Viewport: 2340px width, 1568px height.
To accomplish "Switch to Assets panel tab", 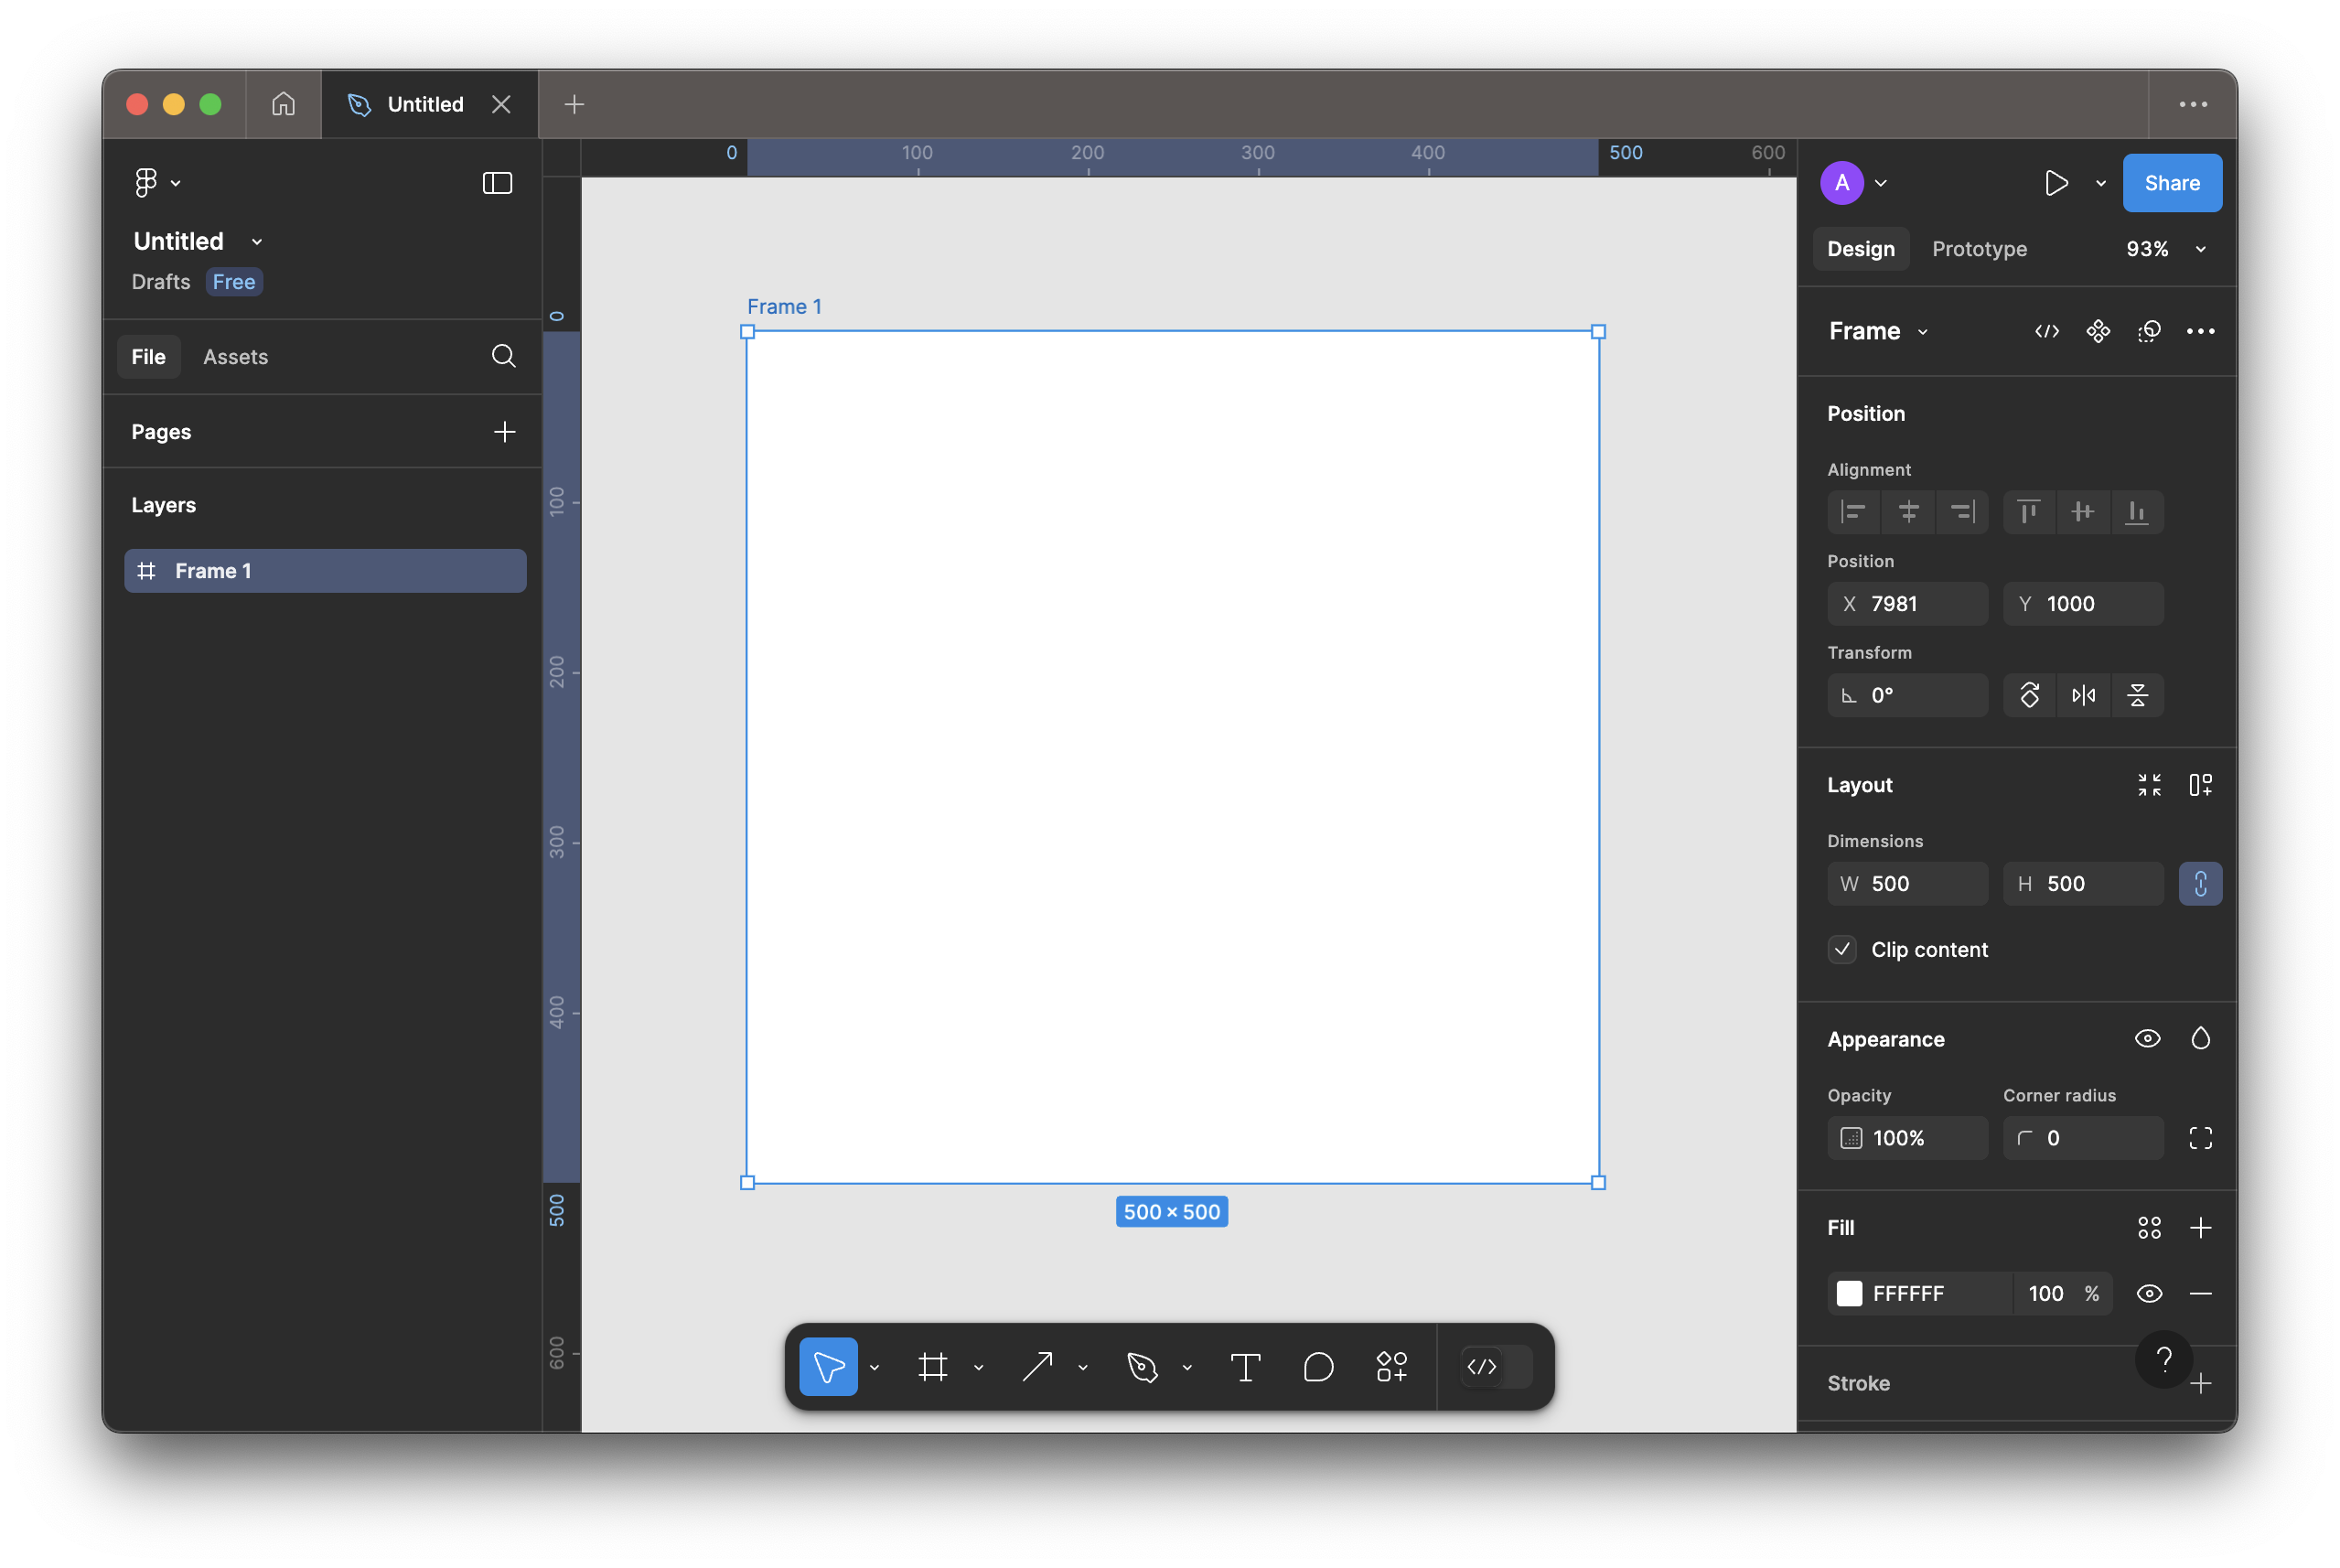I will 236,357.
